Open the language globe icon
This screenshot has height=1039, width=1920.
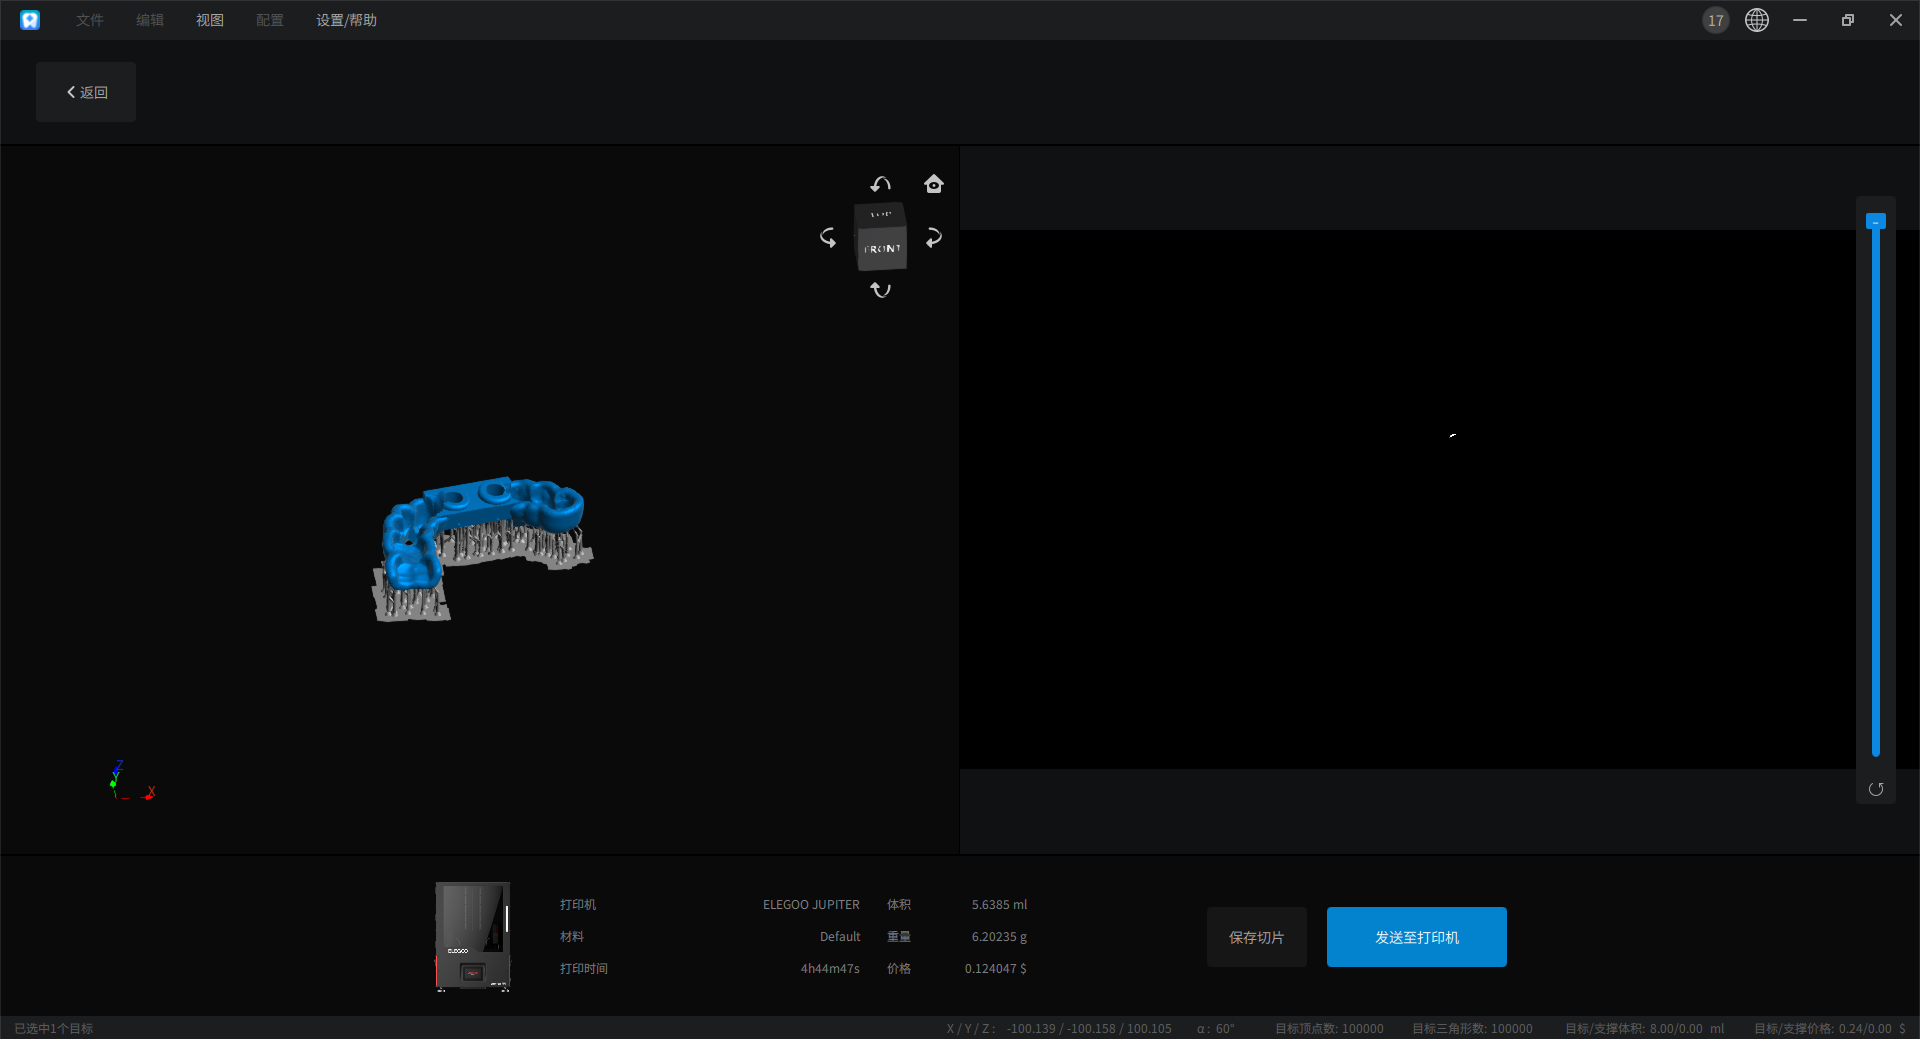1756,20
